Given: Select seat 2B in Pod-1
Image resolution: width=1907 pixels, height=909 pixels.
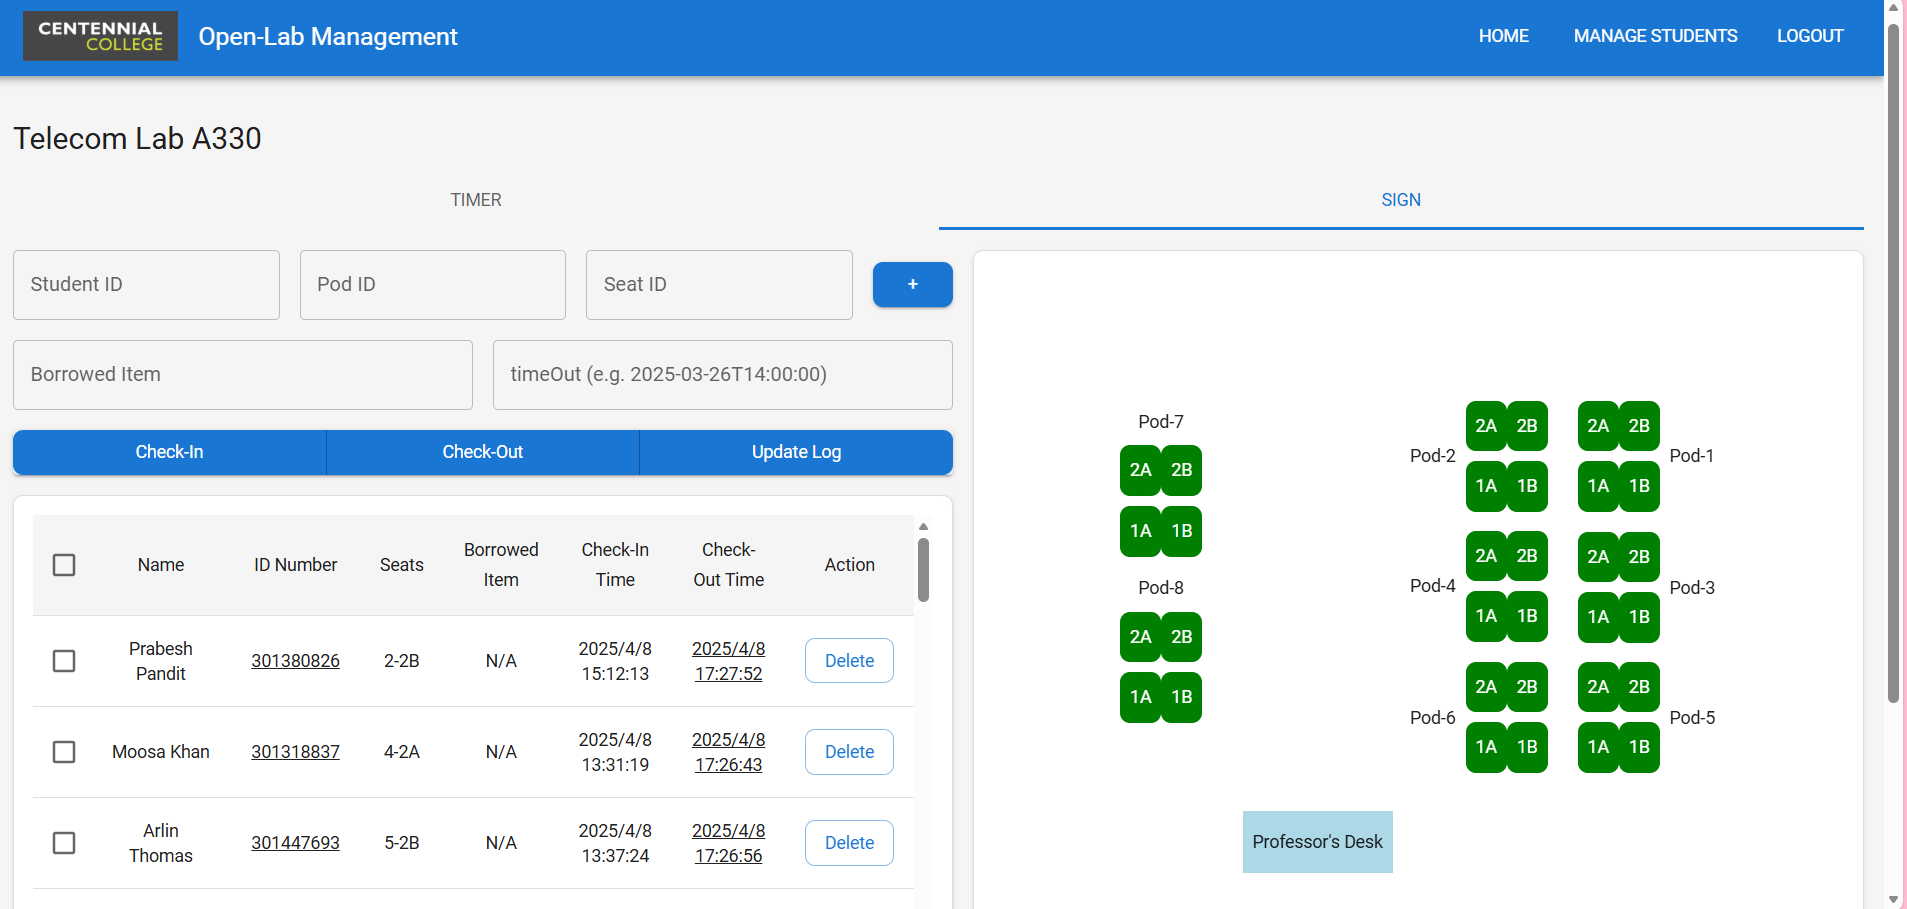Looking at the screenshot, I should click(x=1638, y=425).
